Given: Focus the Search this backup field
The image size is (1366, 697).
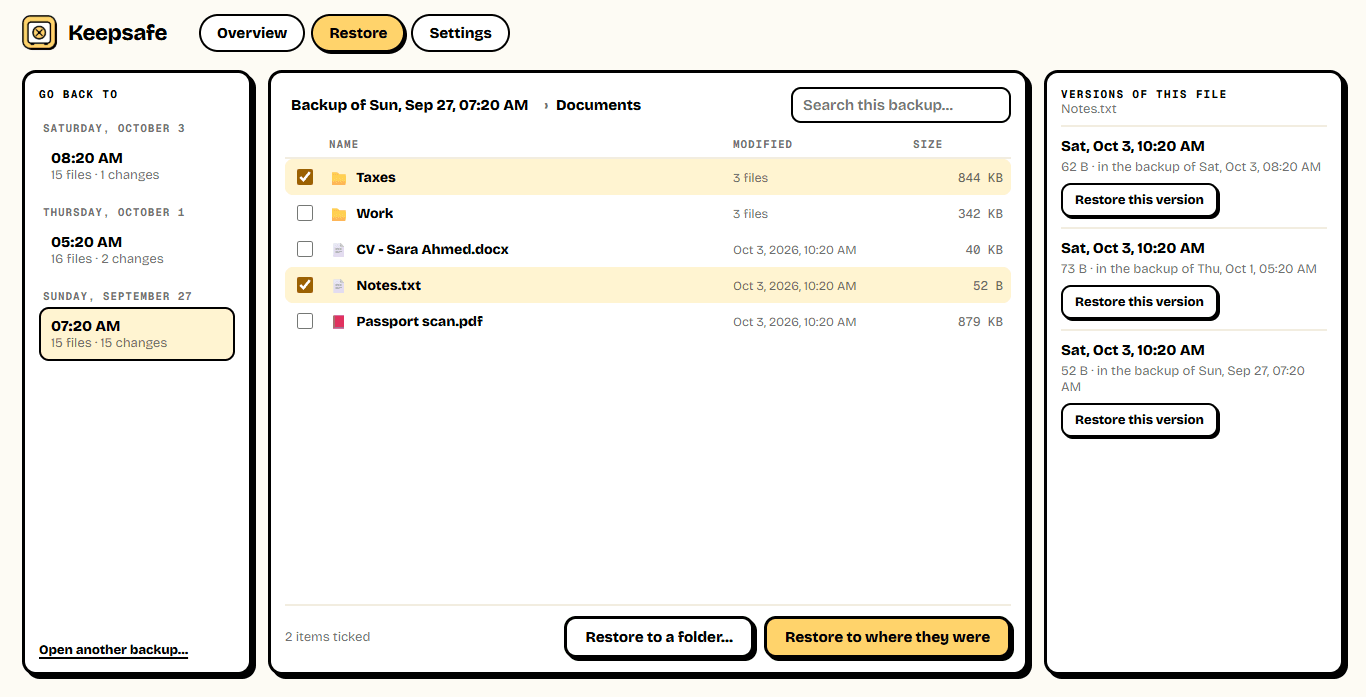Looking at the screenshot, I should (x=900, y=105).
